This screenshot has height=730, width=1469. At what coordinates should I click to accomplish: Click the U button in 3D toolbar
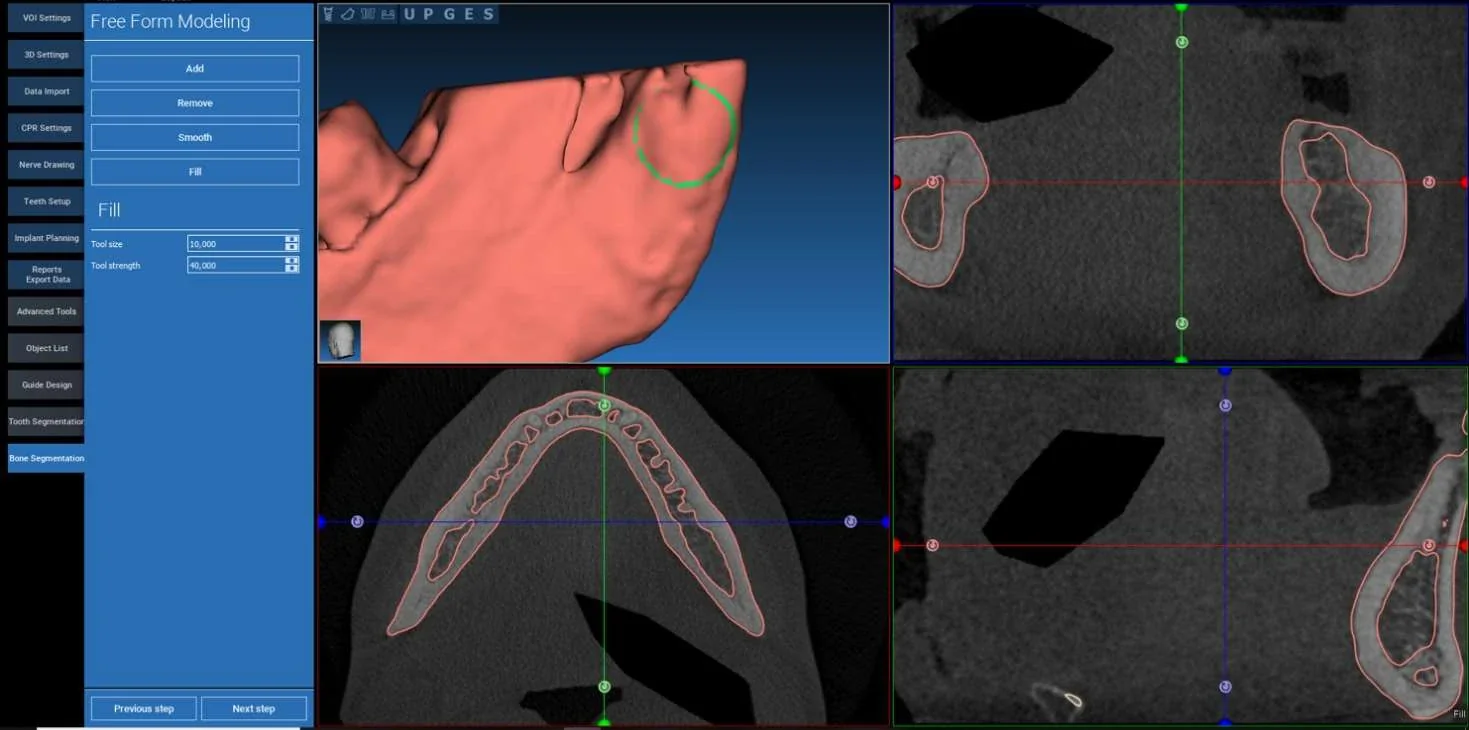409,14
